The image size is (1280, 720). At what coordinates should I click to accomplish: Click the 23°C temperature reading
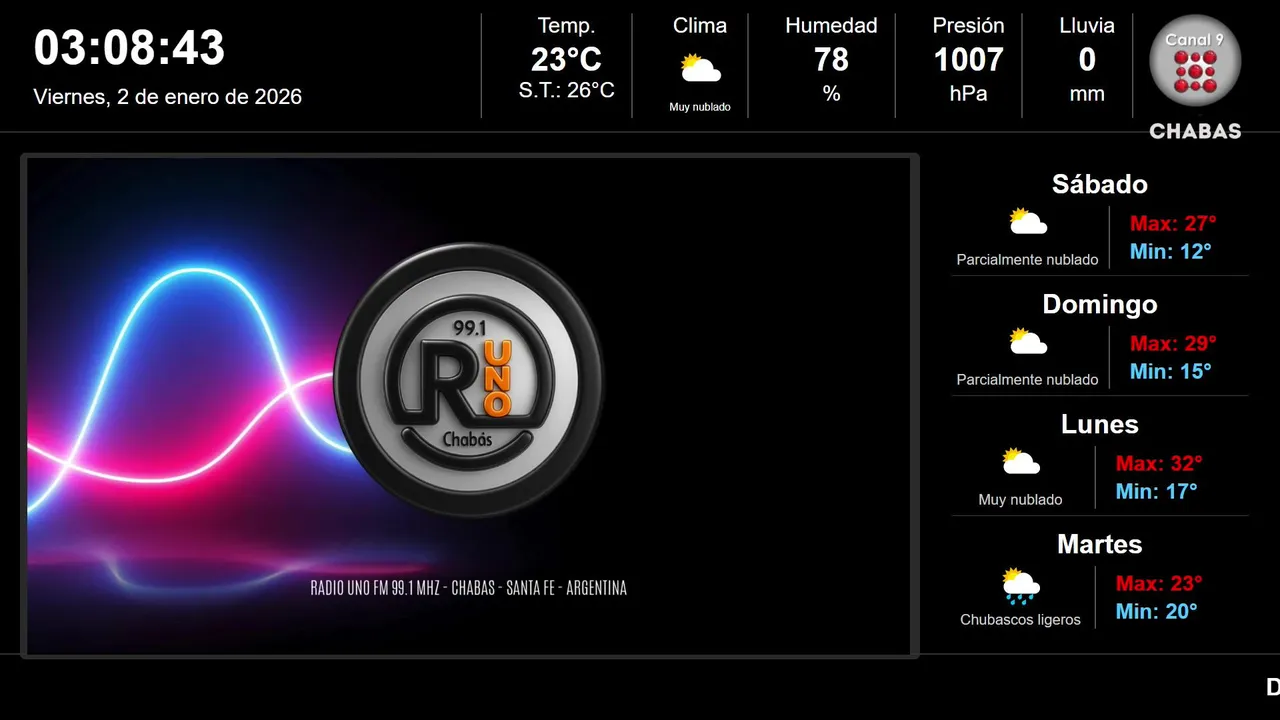pos(566,60)
